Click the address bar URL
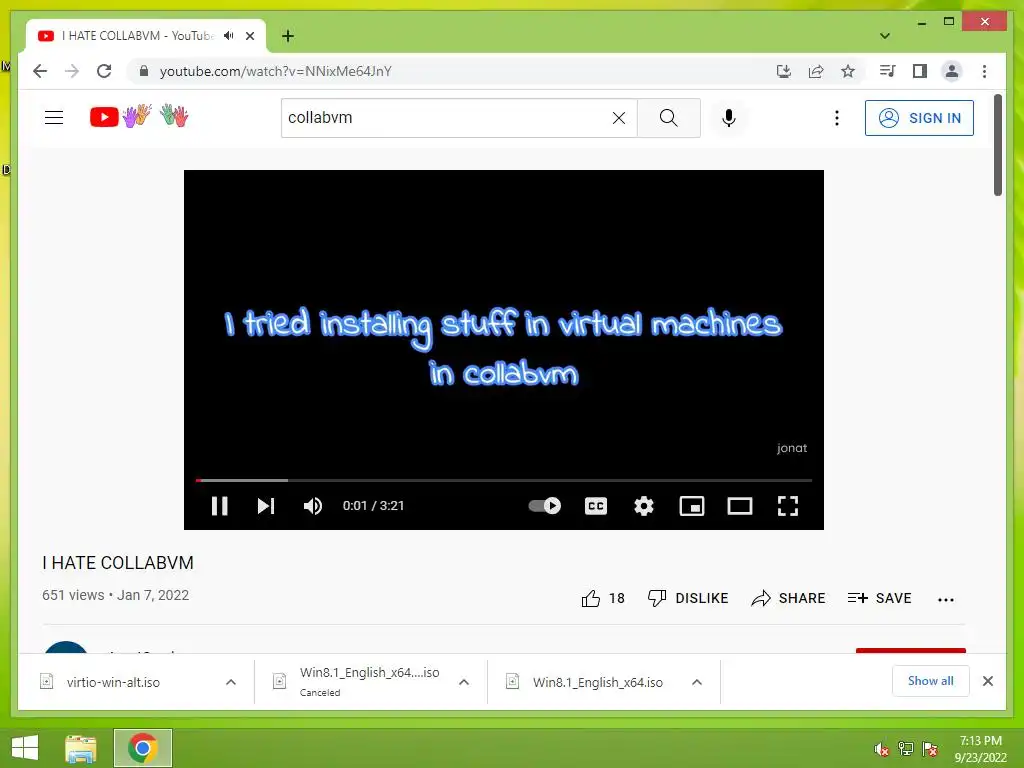The width and height of the screenshot is (1024, 768). coord(276,71)
